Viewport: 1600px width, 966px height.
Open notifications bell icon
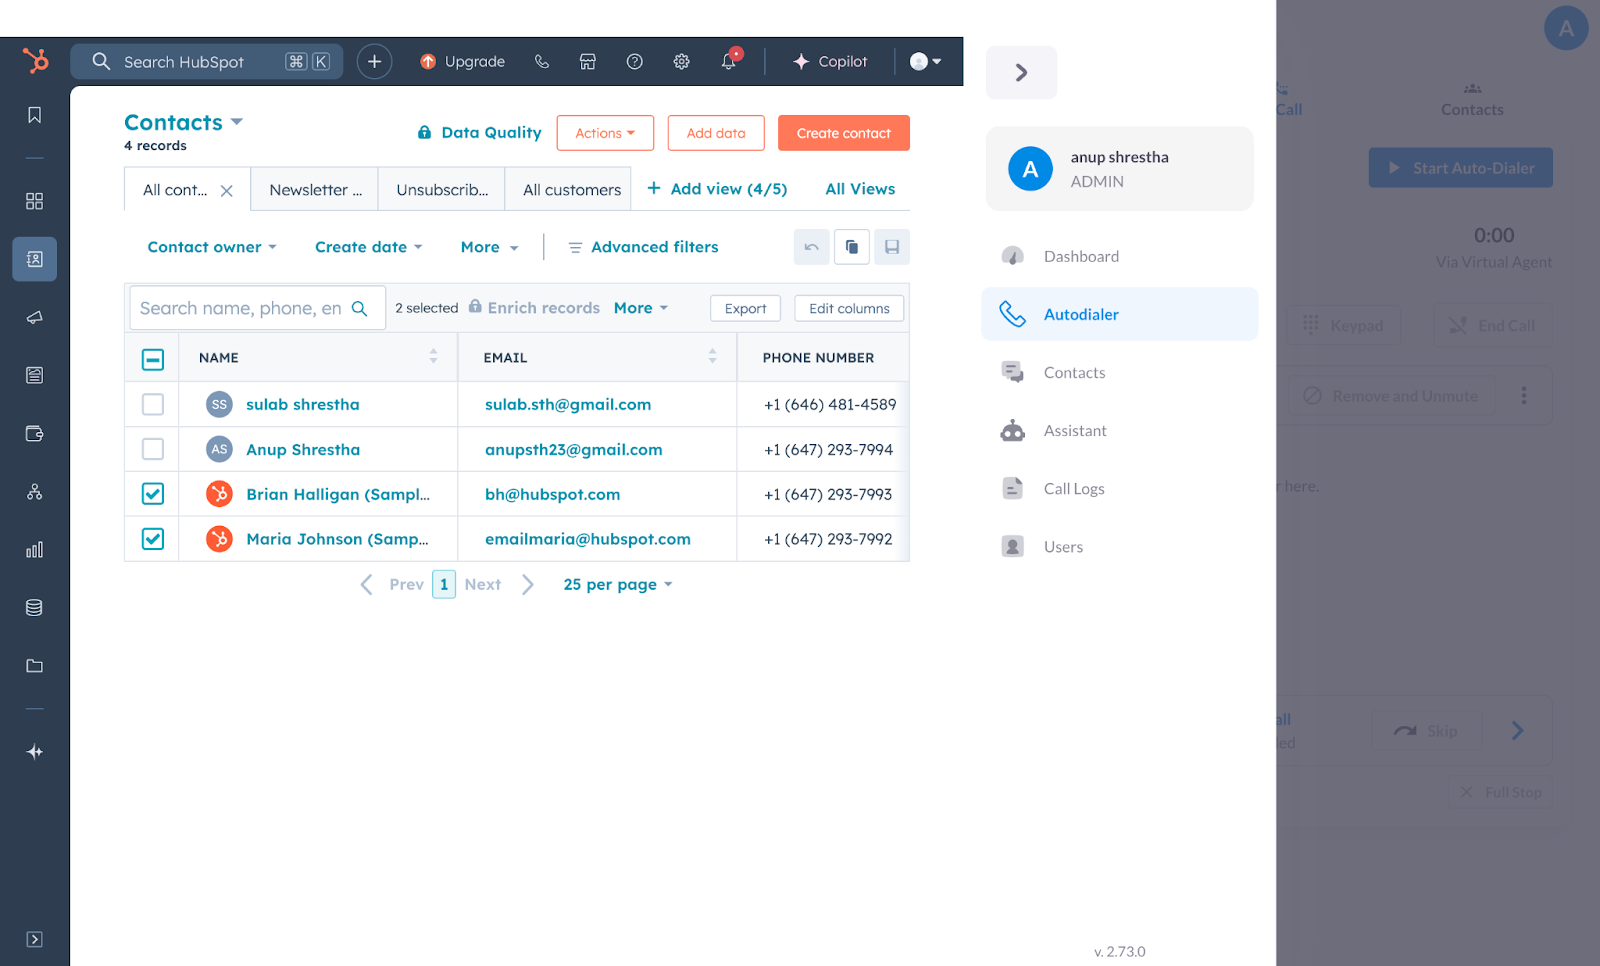click(x=729, y=60)
